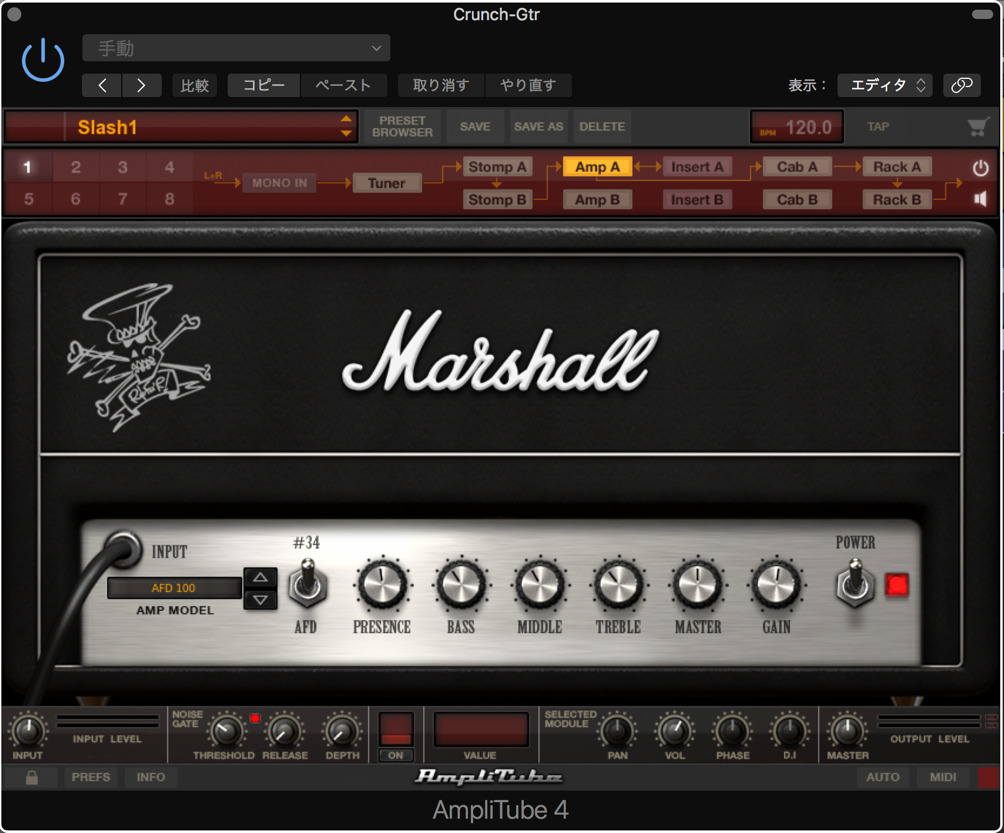Click the TAP tempo button

pos(878,127)
